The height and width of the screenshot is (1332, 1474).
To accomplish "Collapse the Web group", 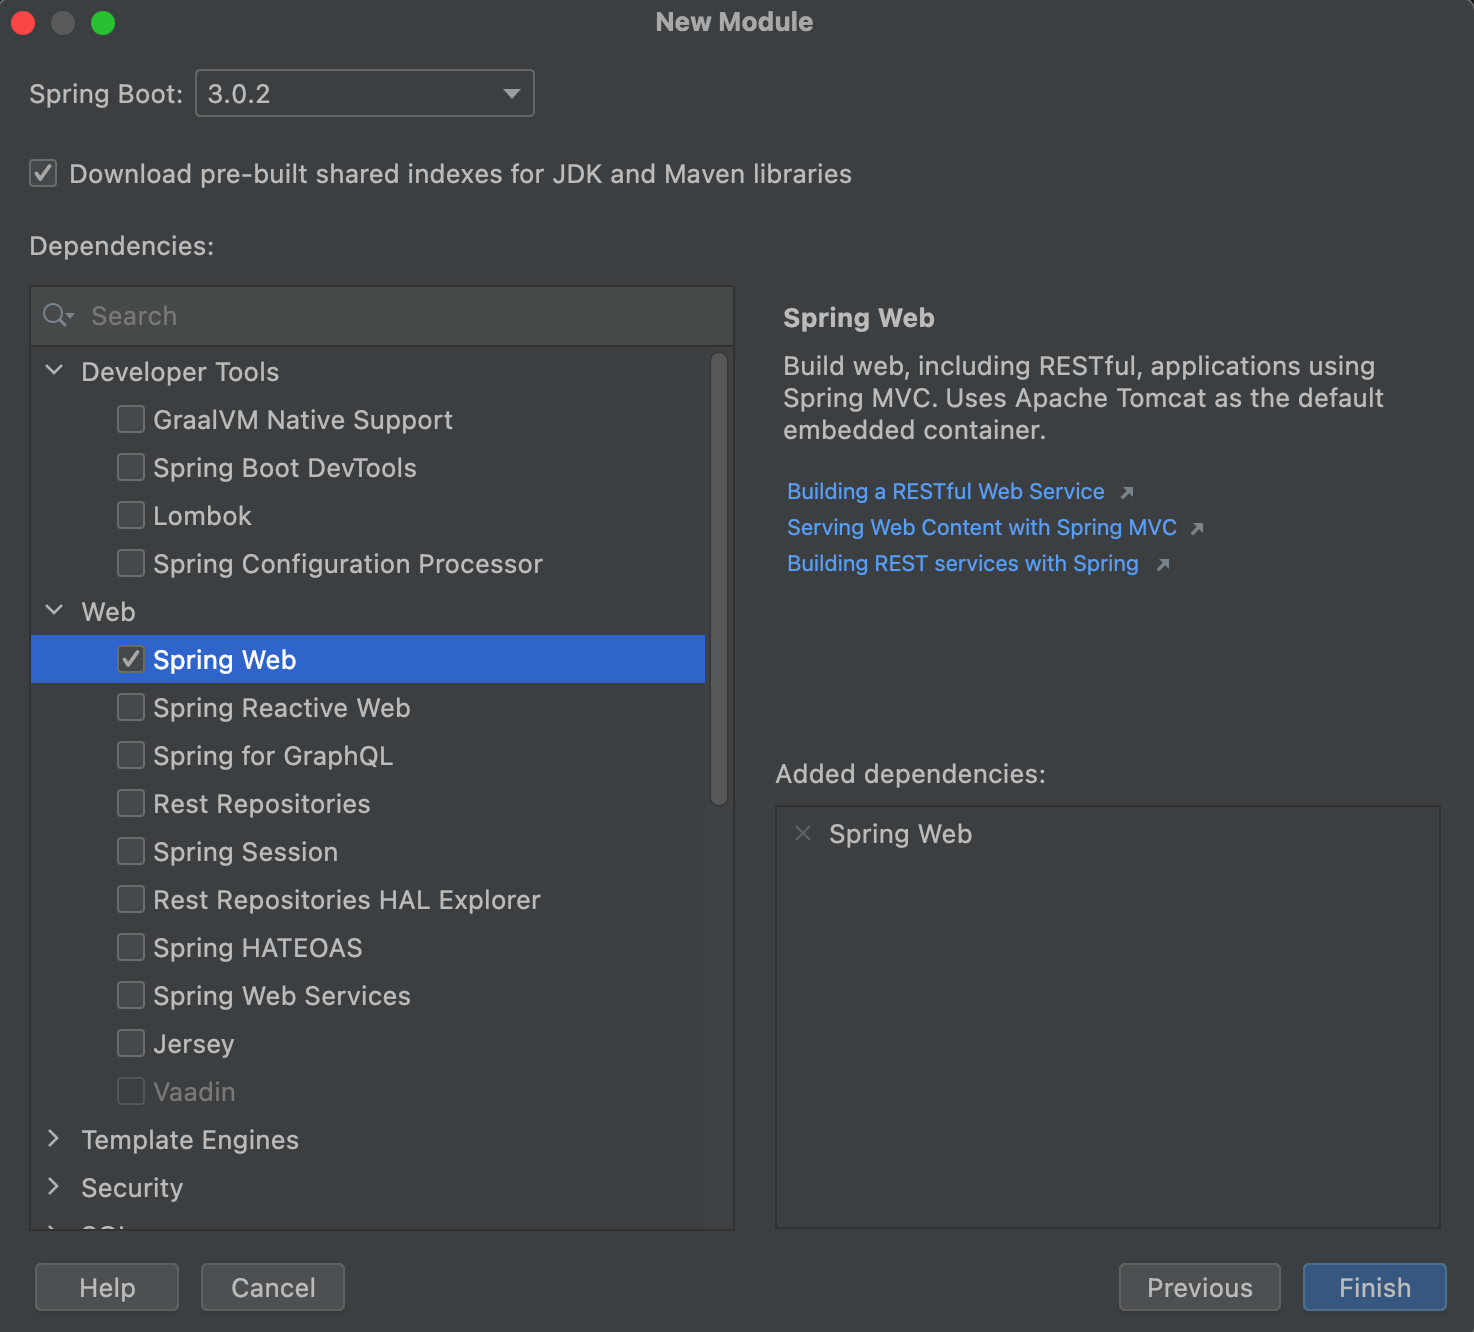I will [x=55, y=610].
